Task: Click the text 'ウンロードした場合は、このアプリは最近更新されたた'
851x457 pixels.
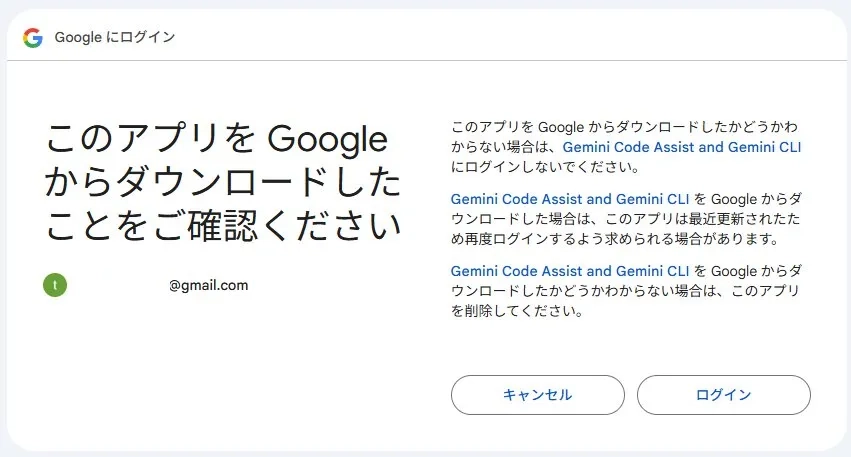Action: click(625, 219)
